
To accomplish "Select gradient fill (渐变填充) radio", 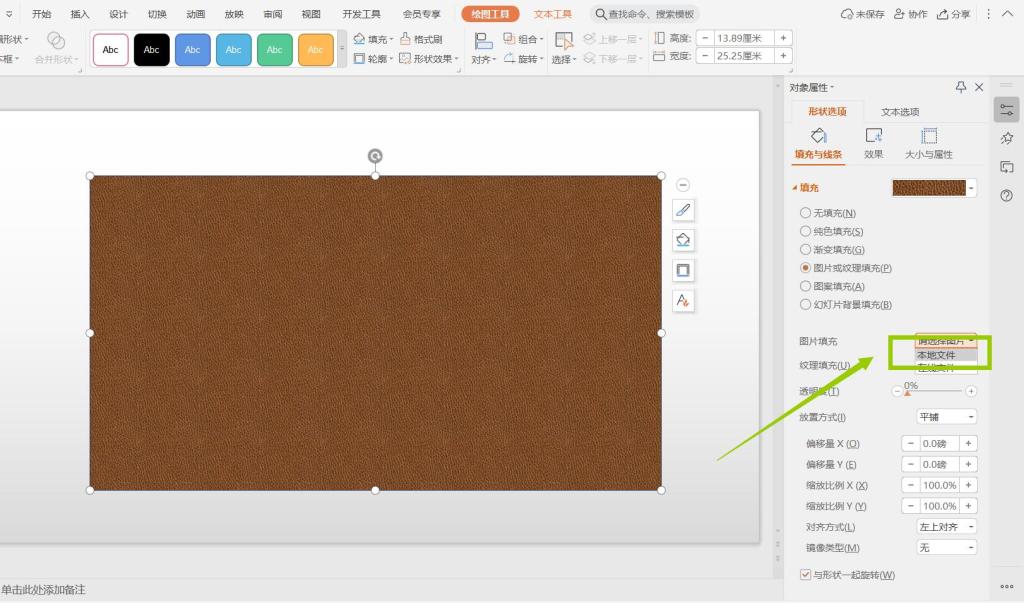I will point(805,250).
